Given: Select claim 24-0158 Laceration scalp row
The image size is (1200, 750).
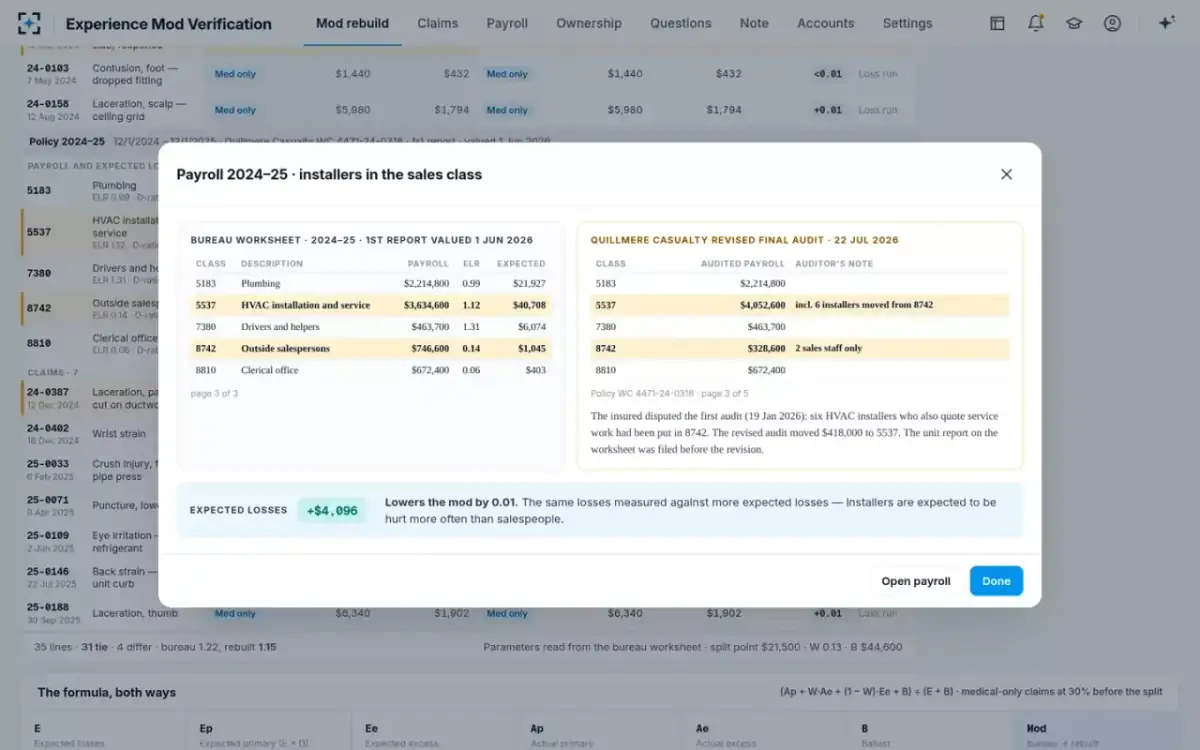Looking at the screenshot, I should pyautogui.click(x=468, y=109).
